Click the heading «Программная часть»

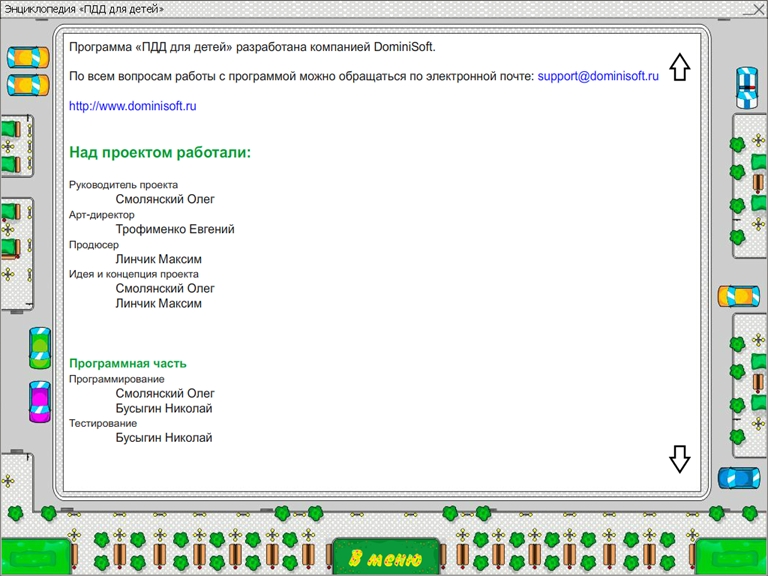pos(128,363)
